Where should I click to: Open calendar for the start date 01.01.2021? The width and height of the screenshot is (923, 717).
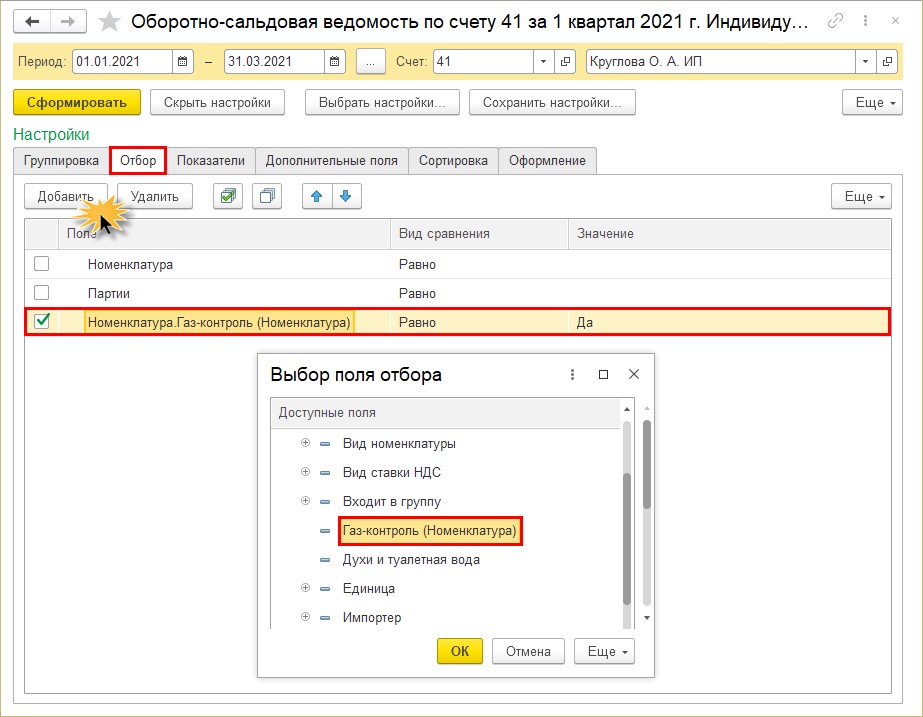click(x=183, y=62)
